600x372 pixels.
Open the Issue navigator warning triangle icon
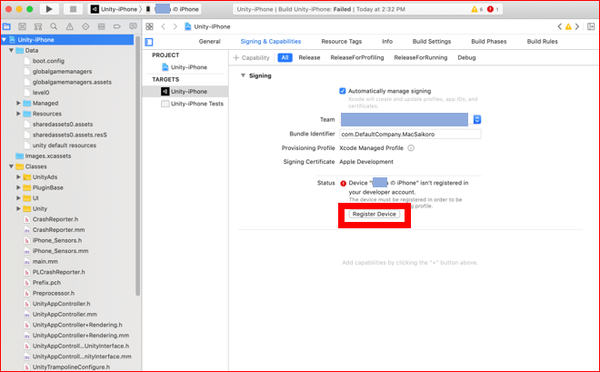[x=70, y=26]
